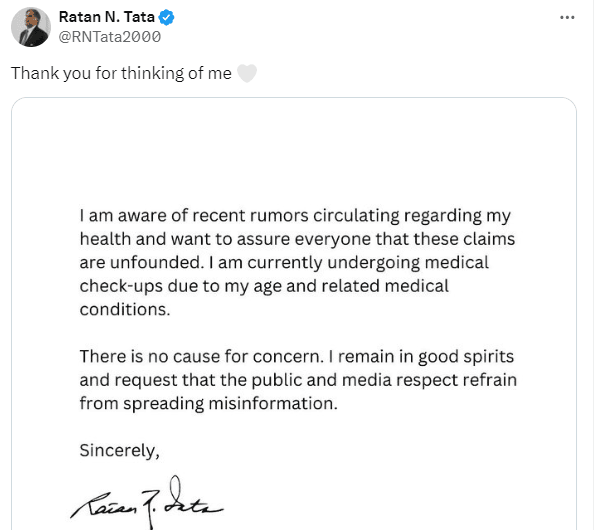Click line "check-ups due to my age"
601x530 pixels.
point(264,286)
